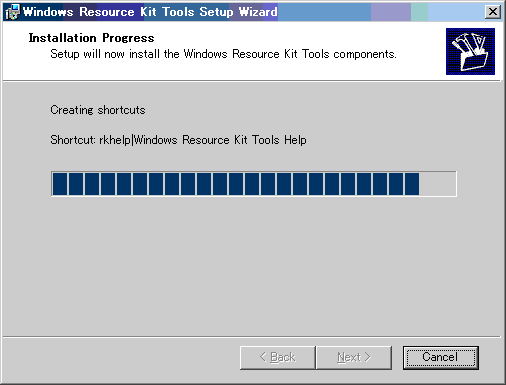Click the disabled Back button

tap(277, 357)
